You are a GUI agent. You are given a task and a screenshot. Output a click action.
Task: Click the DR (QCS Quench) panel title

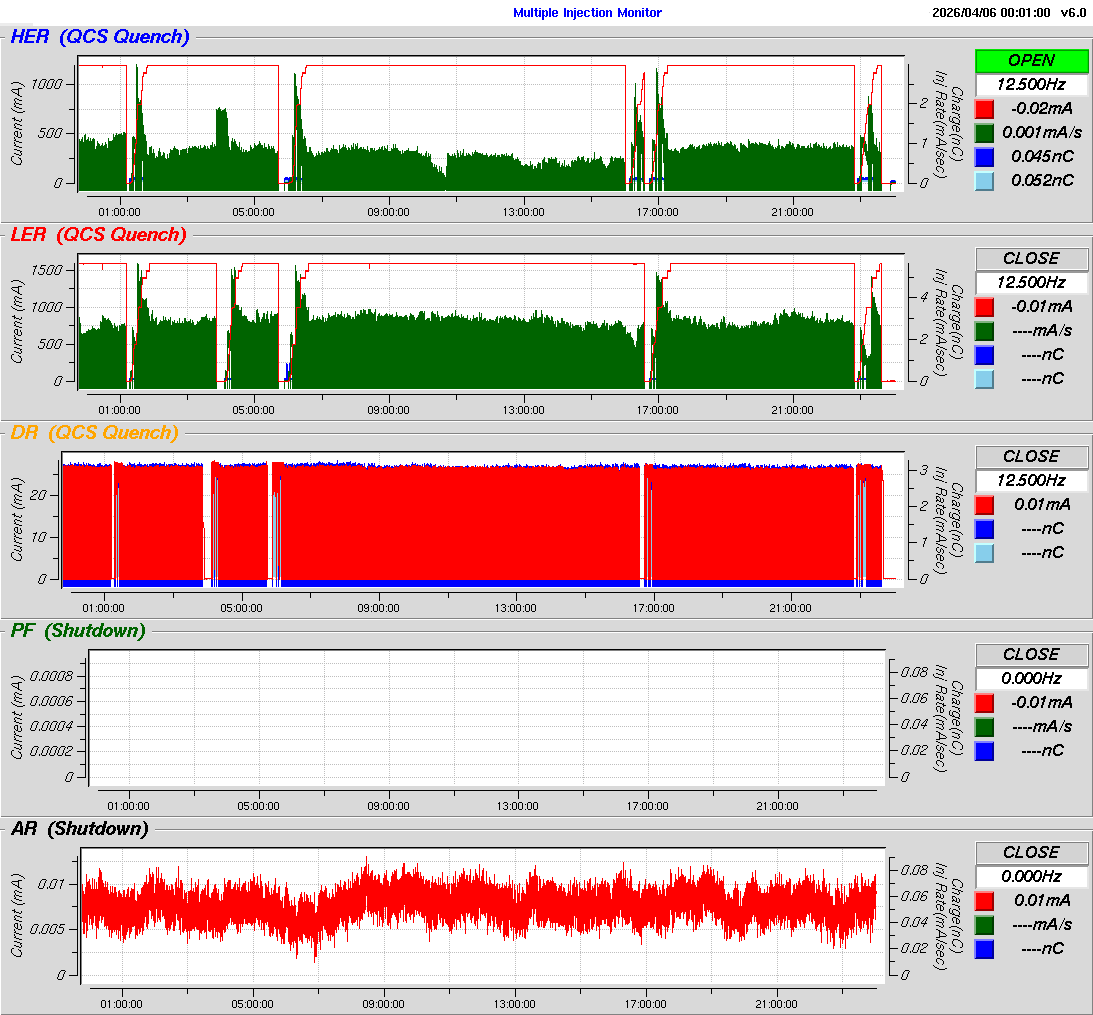pos(94,433)
